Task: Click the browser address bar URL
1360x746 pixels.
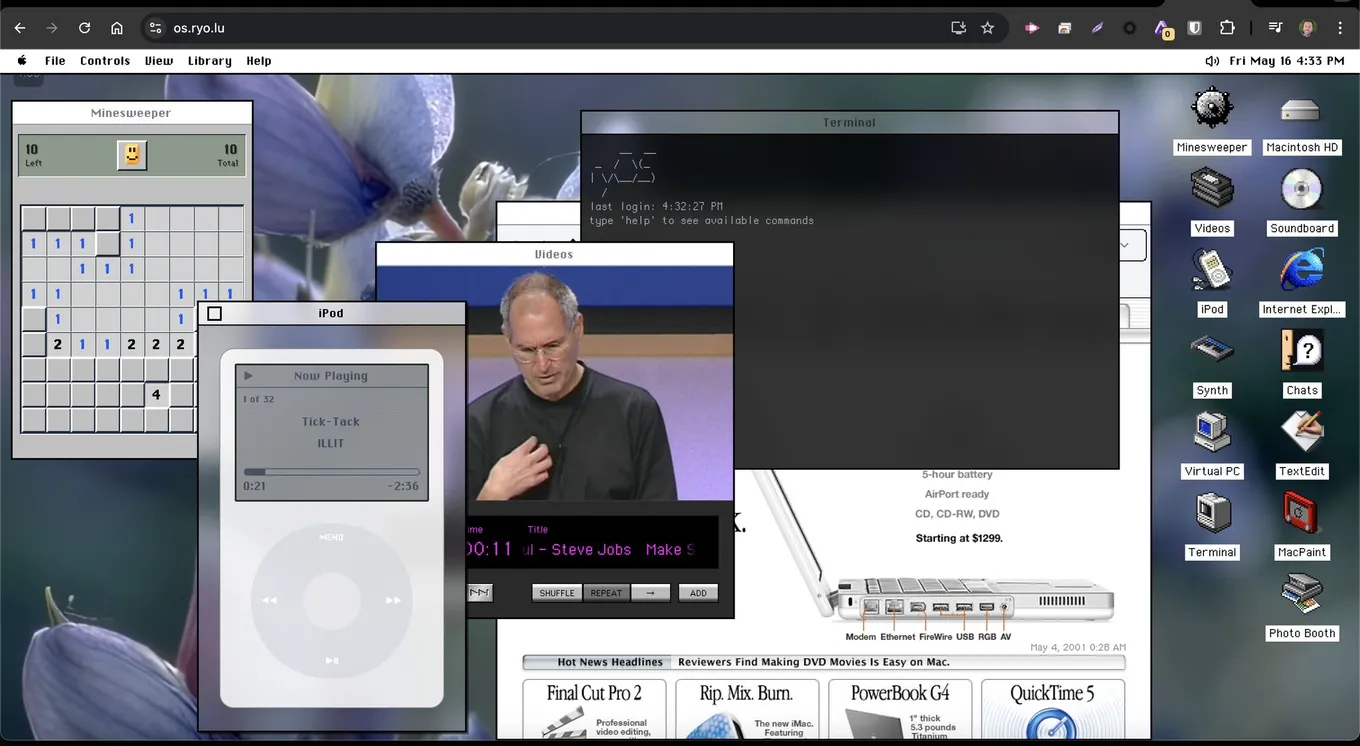Action: 199,28
